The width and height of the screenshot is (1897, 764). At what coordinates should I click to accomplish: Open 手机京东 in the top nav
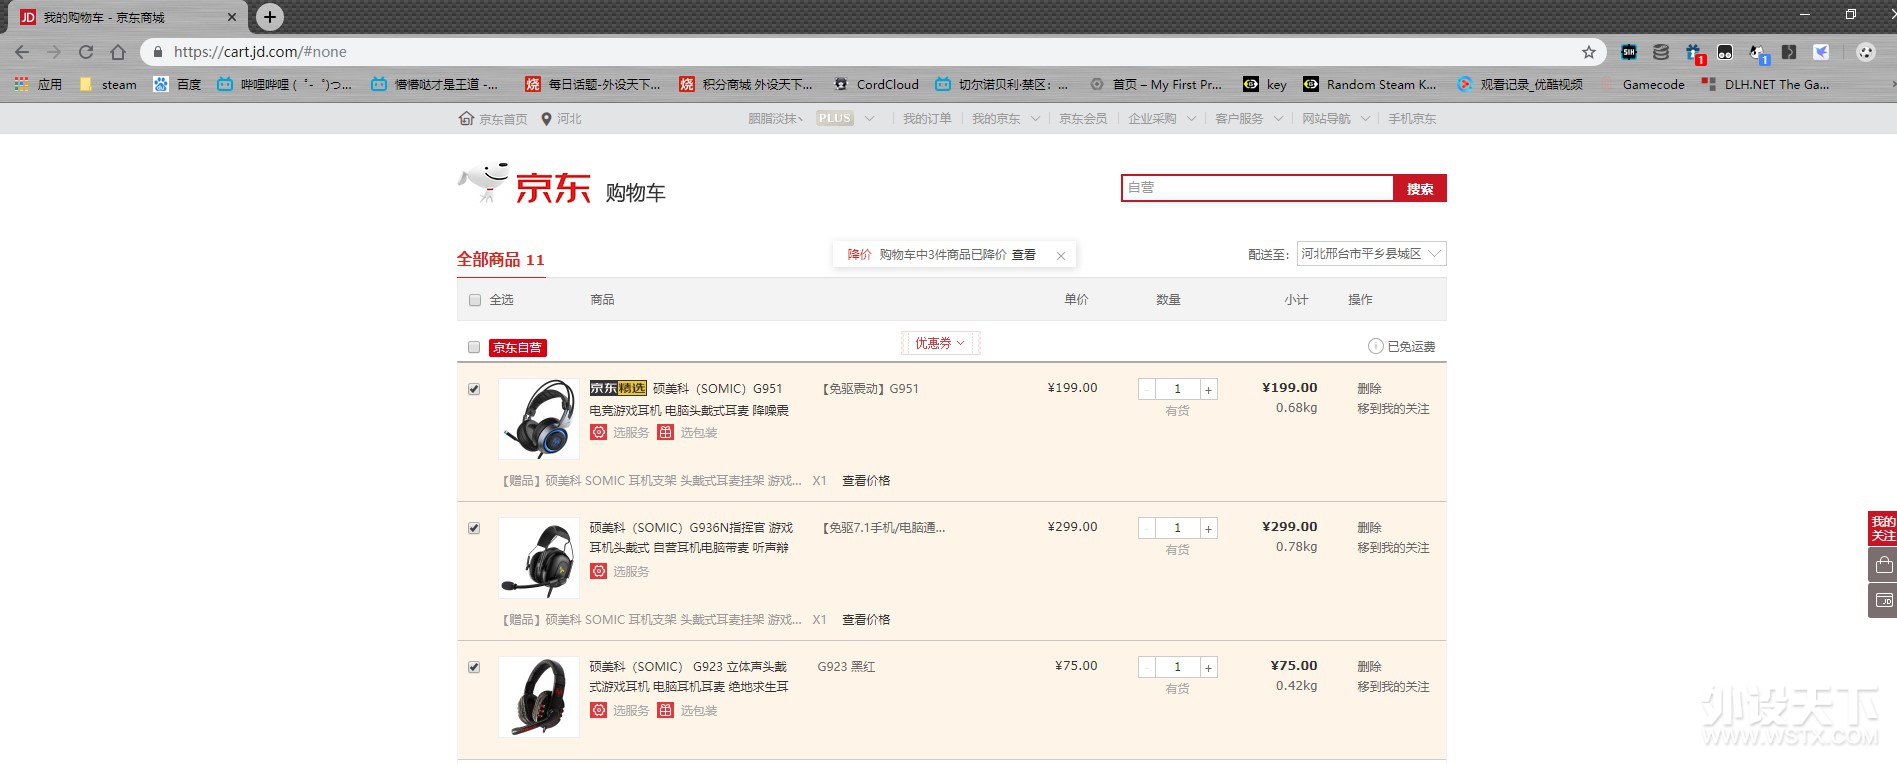click(1412, 119)
